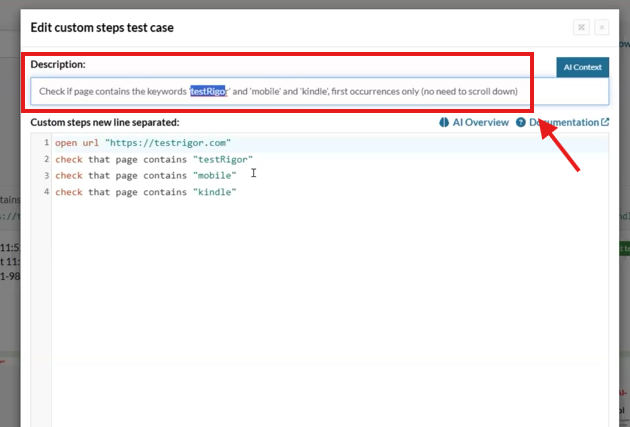Click line number 3 in editor gutter

[x=46, y=175]
